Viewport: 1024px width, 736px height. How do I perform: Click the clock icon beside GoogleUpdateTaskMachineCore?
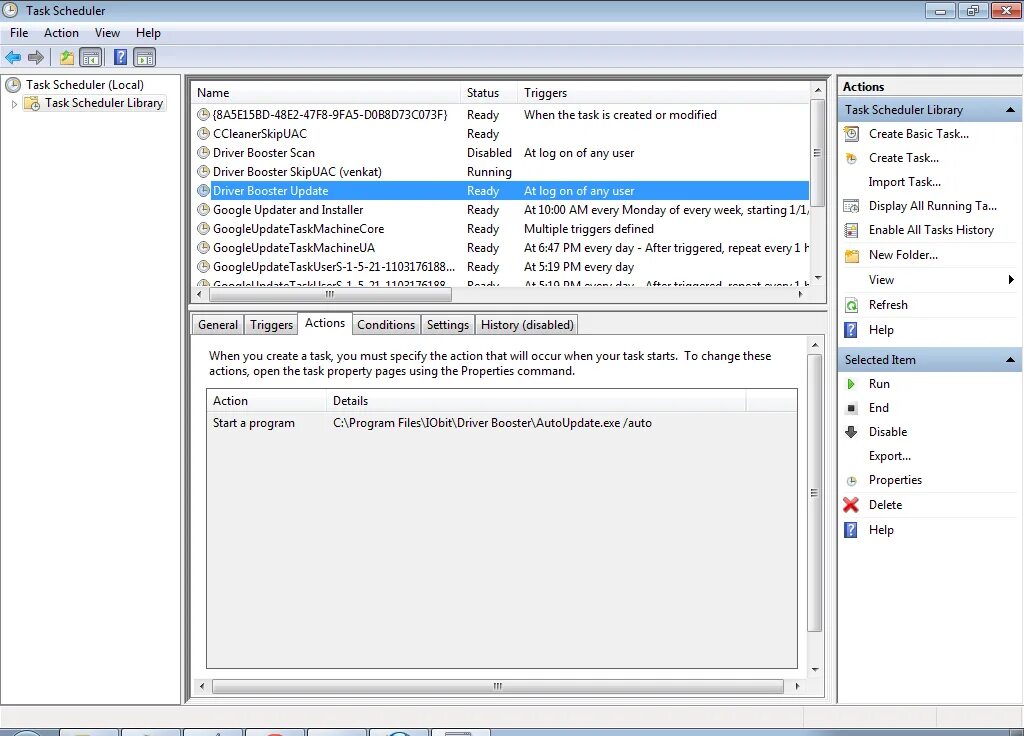click(x=203, y=229)
